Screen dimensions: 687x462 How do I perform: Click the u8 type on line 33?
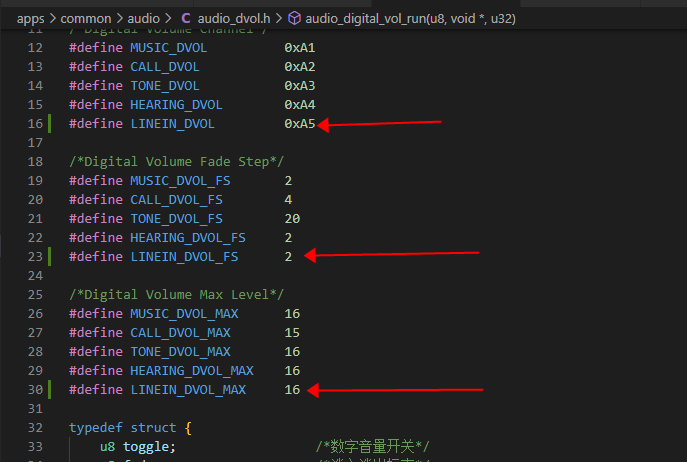pos(107,447)
